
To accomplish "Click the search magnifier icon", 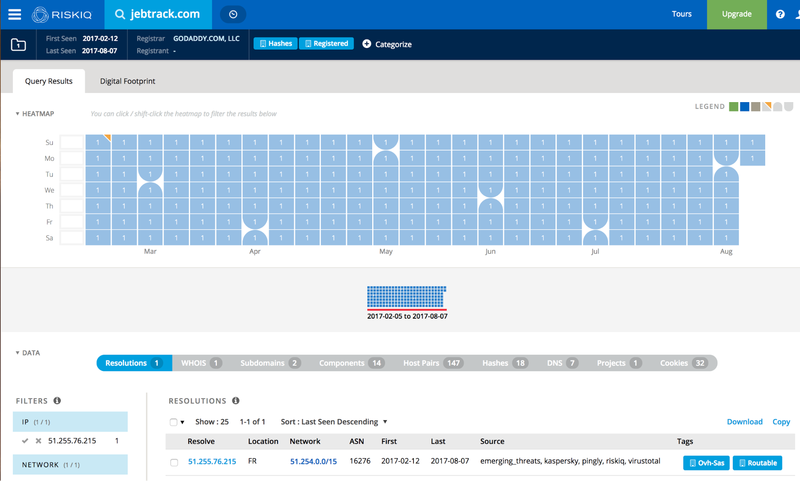I will pyautogui.click(x=120, y=14).
